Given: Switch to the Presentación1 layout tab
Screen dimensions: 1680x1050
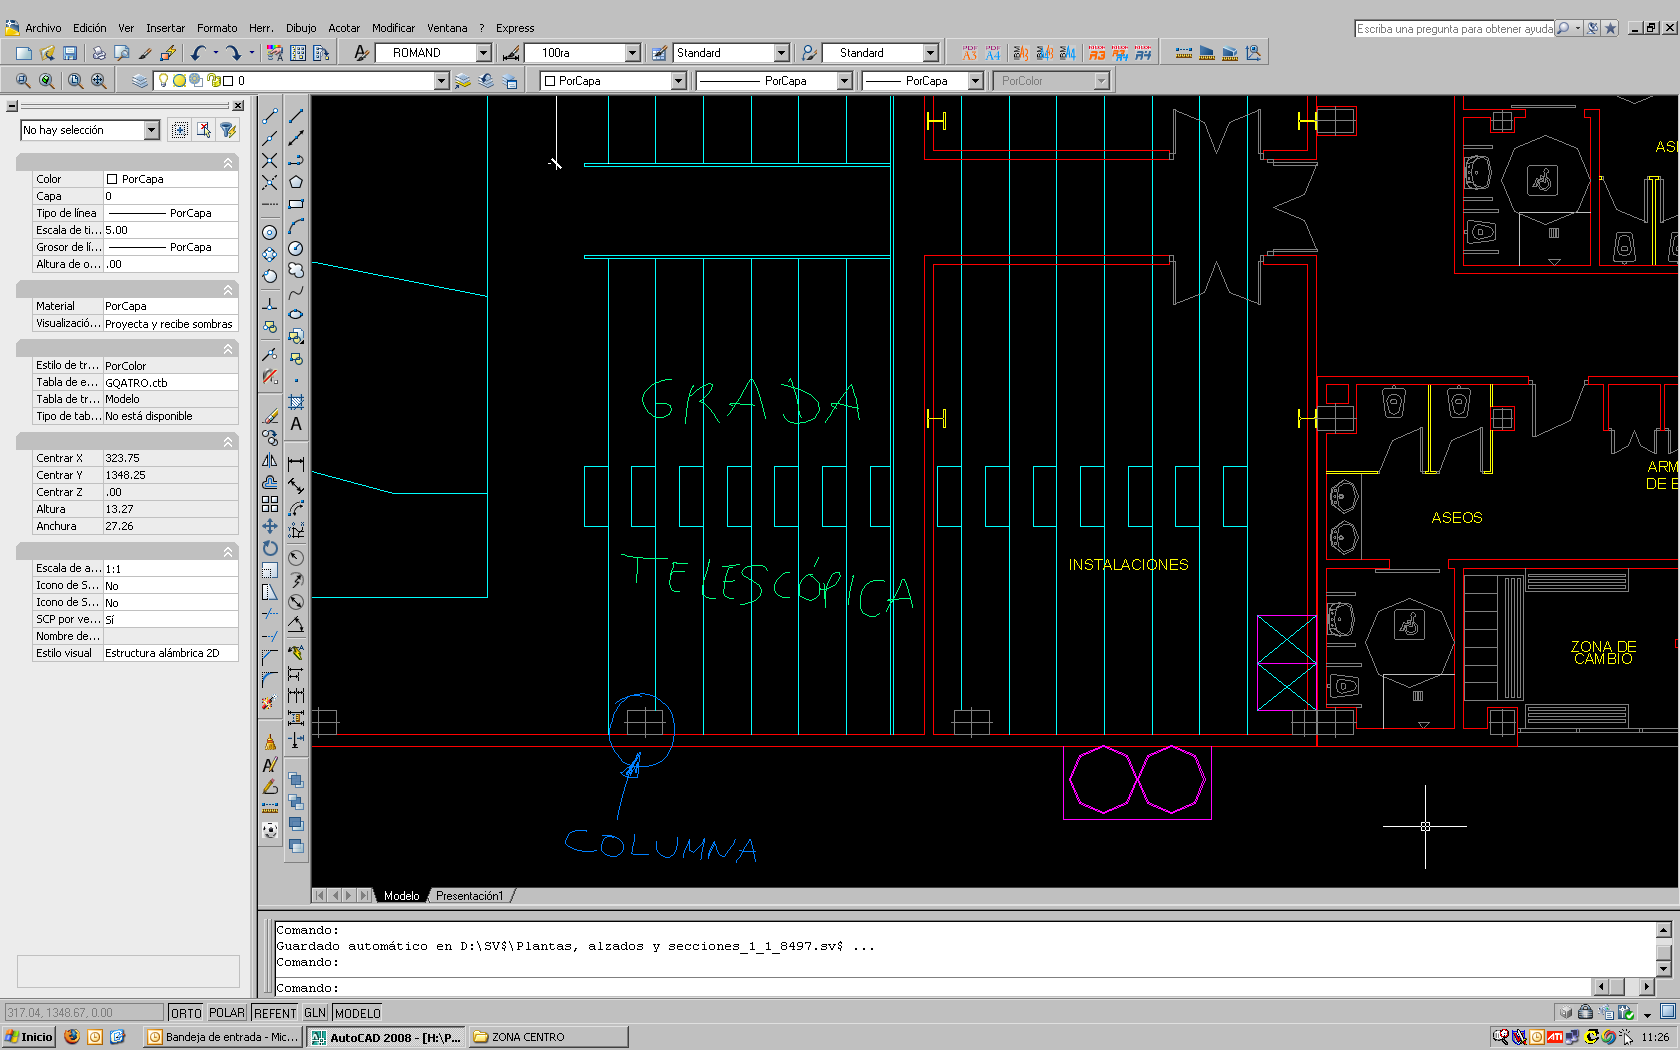Looking at the screenshot, I should coord(470,896).
